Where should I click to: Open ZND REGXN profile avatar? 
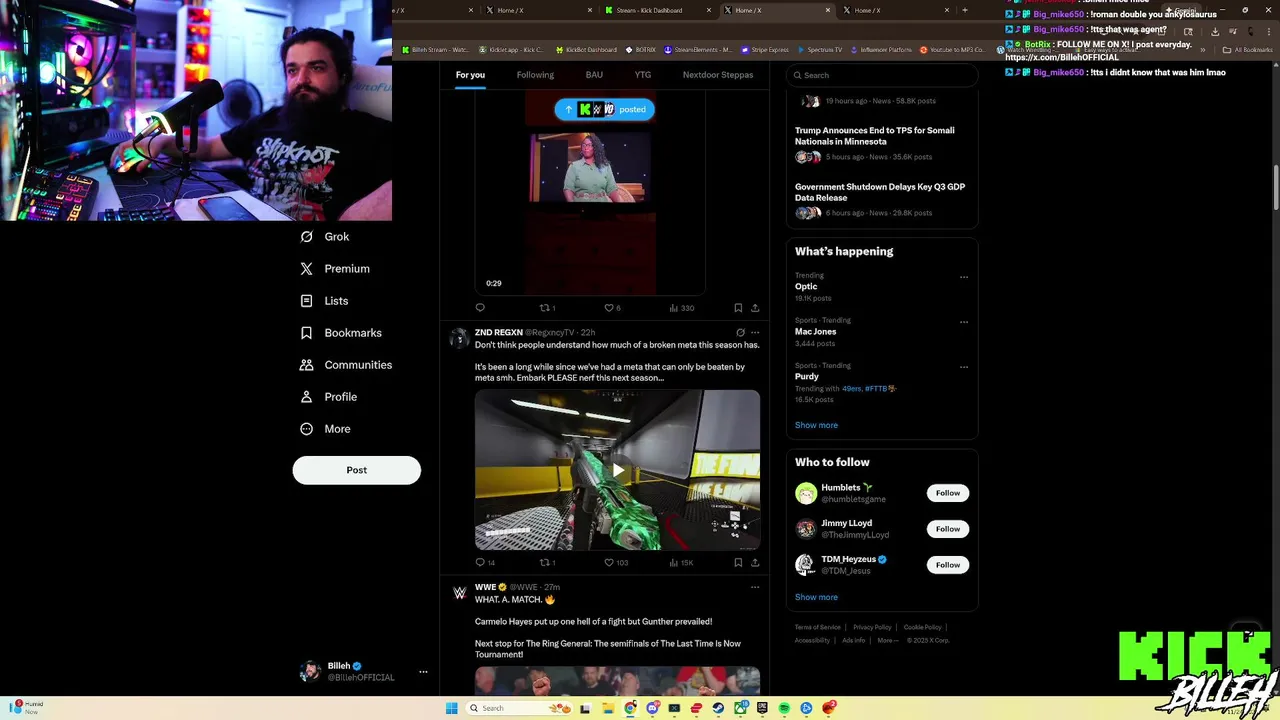tap(459, 338)
